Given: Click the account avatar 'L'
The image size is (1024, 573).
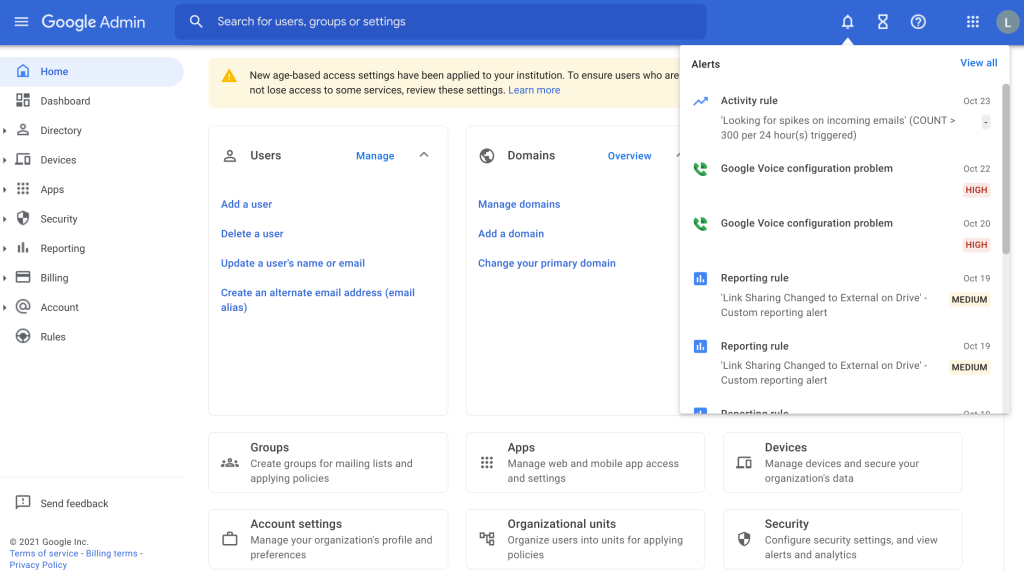Looking at the screenshot, I should pyautogui.click(x=1006, y=22).
